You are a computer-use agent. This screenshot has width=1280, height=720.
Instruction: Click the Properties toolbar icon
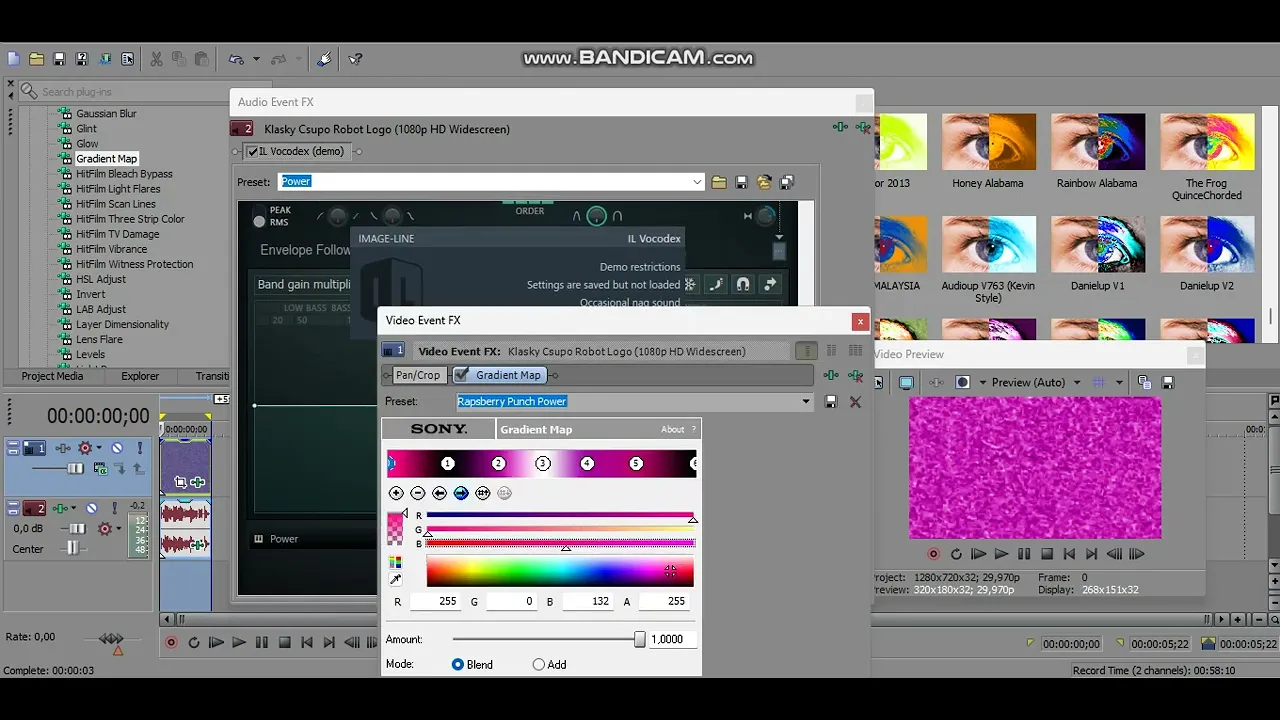point(127,59)
